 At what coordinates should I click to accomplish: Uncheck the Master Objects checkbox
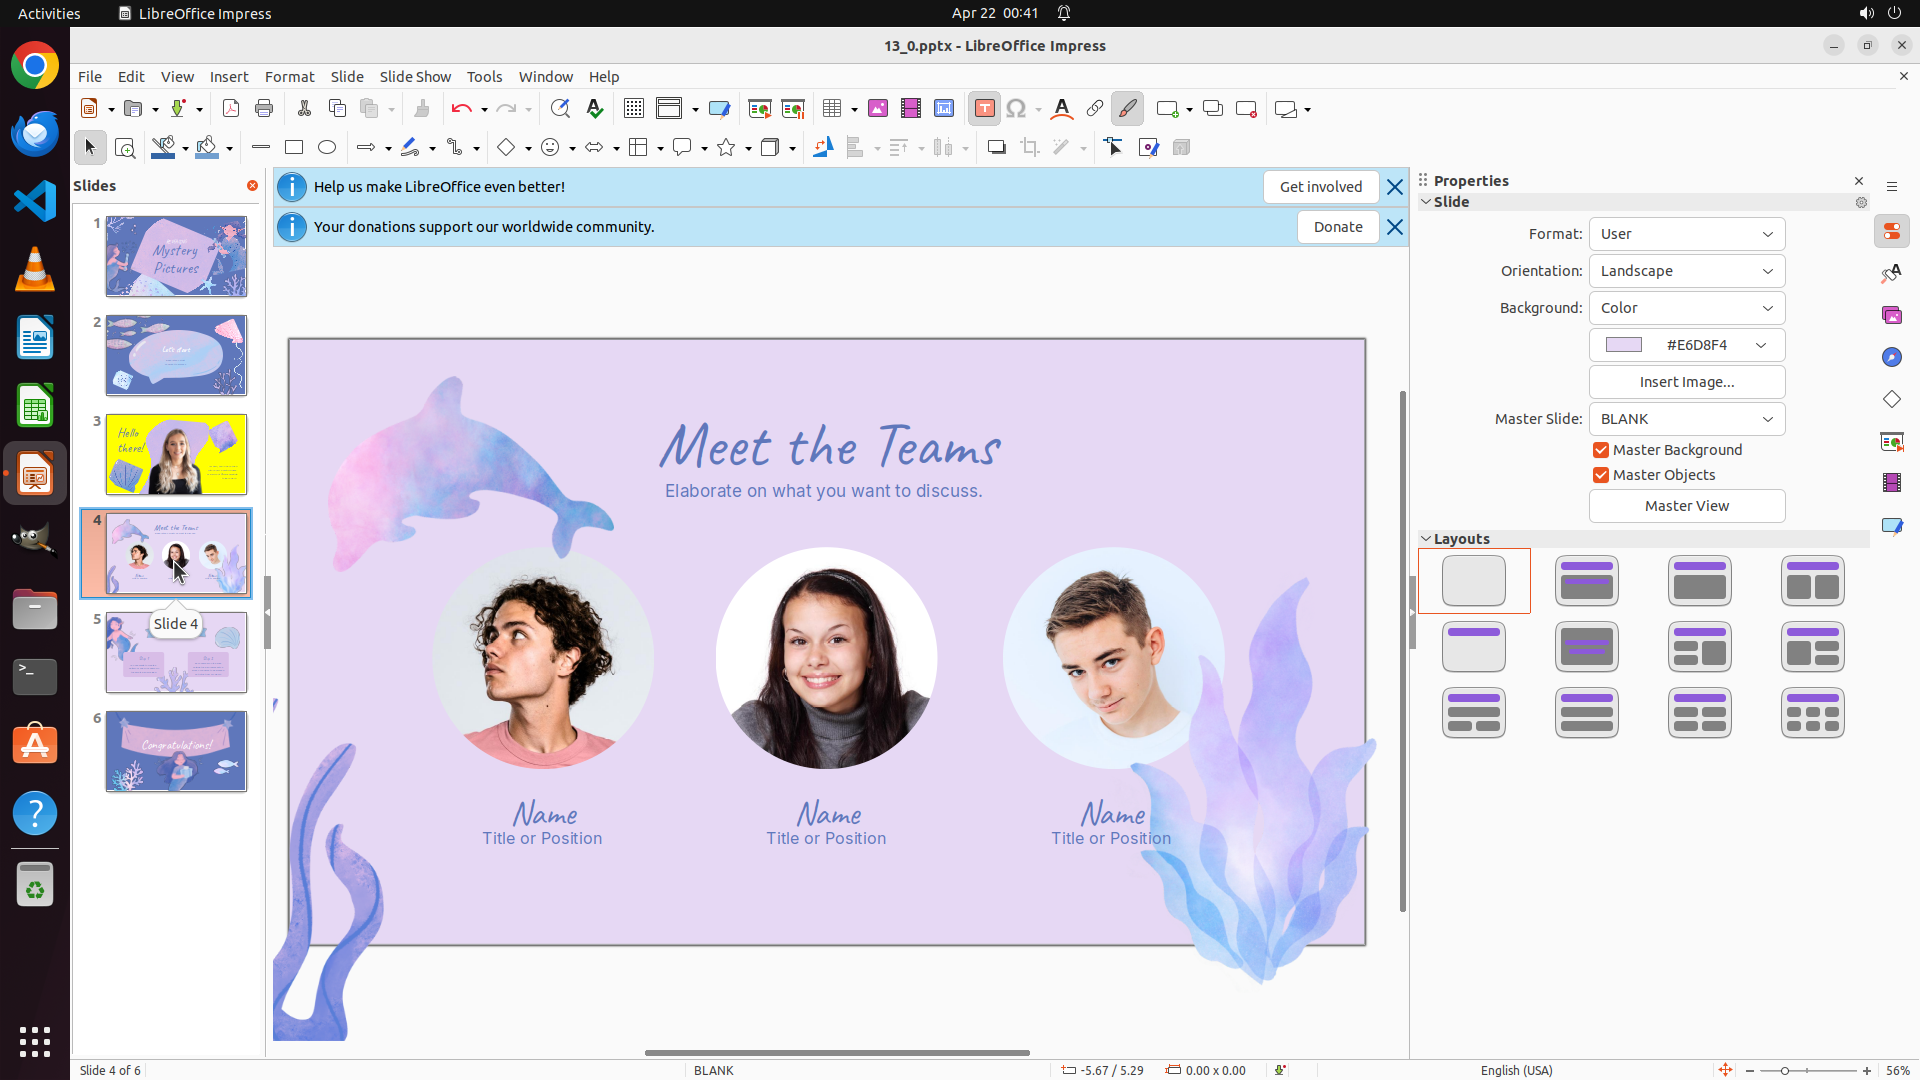(x=1601, y=475)
